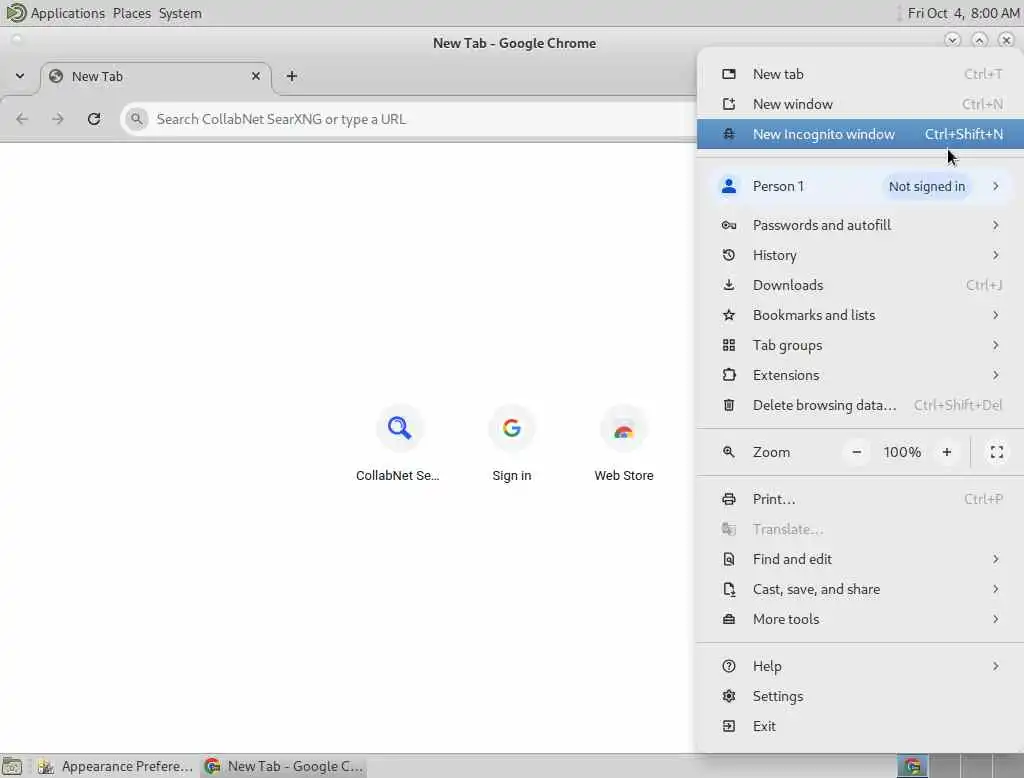Viewport: 1024px width, 778px height.
Task: Click the New window icon in menu
Action: tap(729, 104)
